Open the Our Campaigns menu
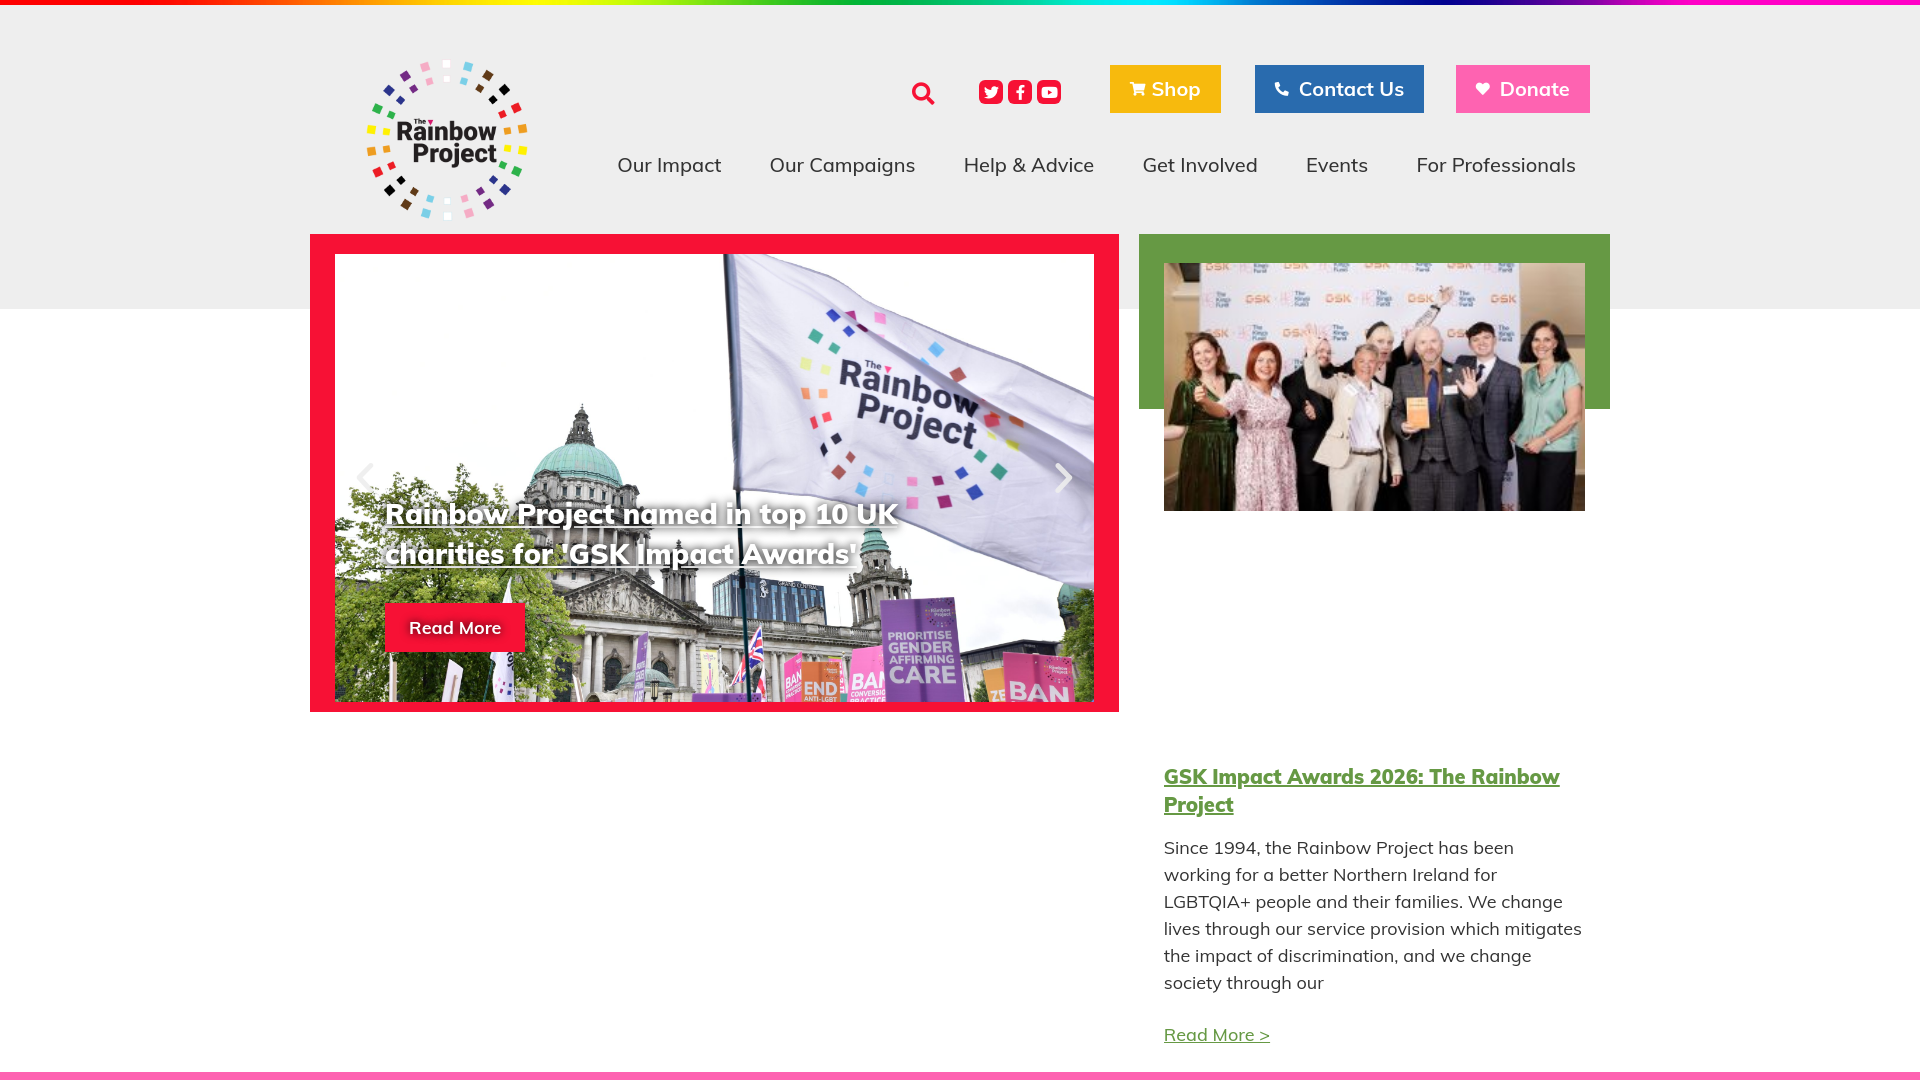 (842, 165)
